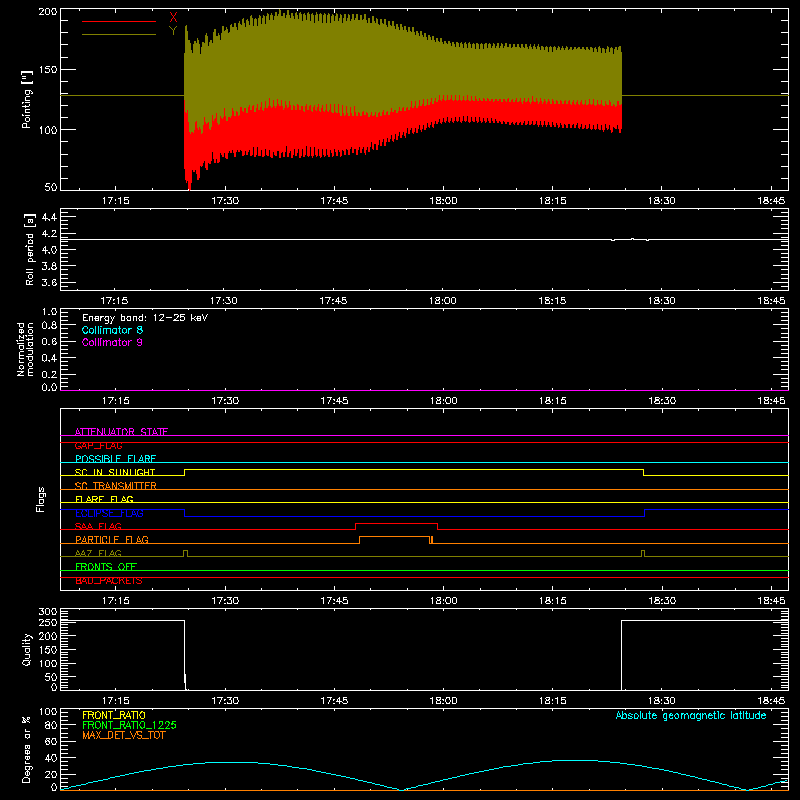800x800 pixels.
Task: Click the Collimator 9 legend entry
Action: (x=112, y=342)
